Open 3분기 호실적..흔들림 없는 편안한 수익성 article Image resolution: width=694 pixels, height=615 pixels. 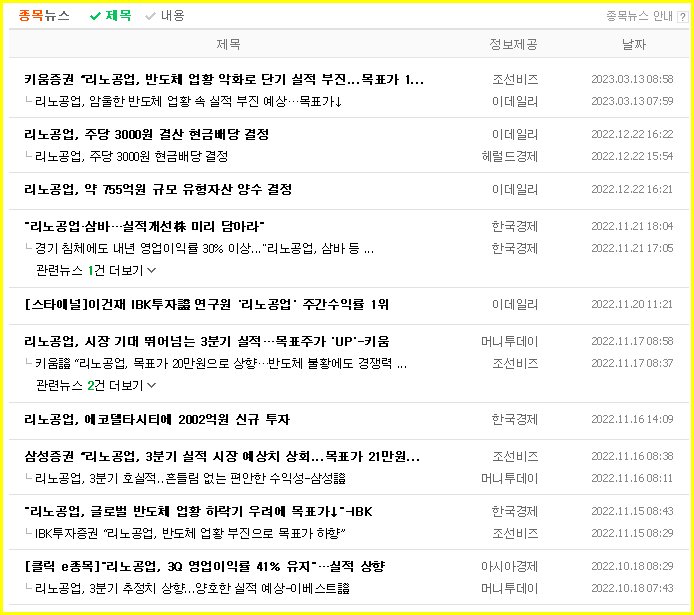click(190, 479)
